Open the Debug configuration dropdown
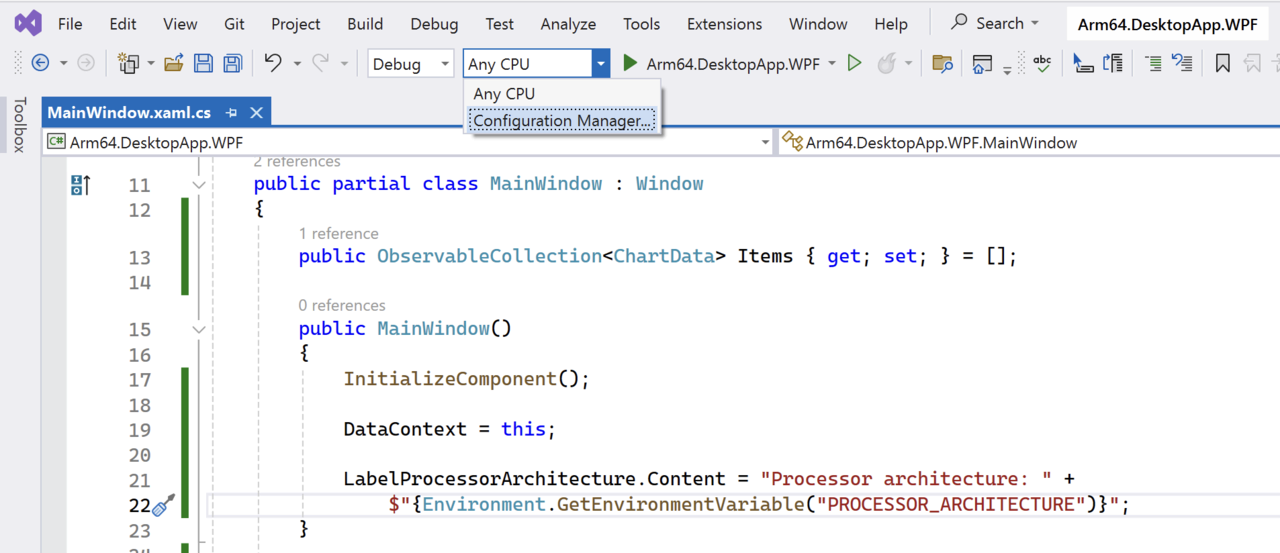The height and width of the screenshot is (553, 1280). tap(411, 64)
